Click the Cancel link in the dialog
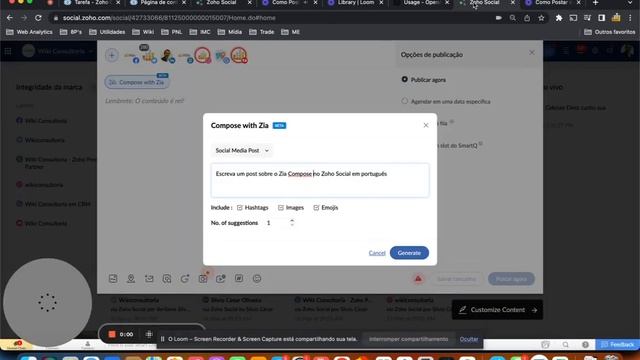Viewport: 640px width, 360px height. (377, 253)
